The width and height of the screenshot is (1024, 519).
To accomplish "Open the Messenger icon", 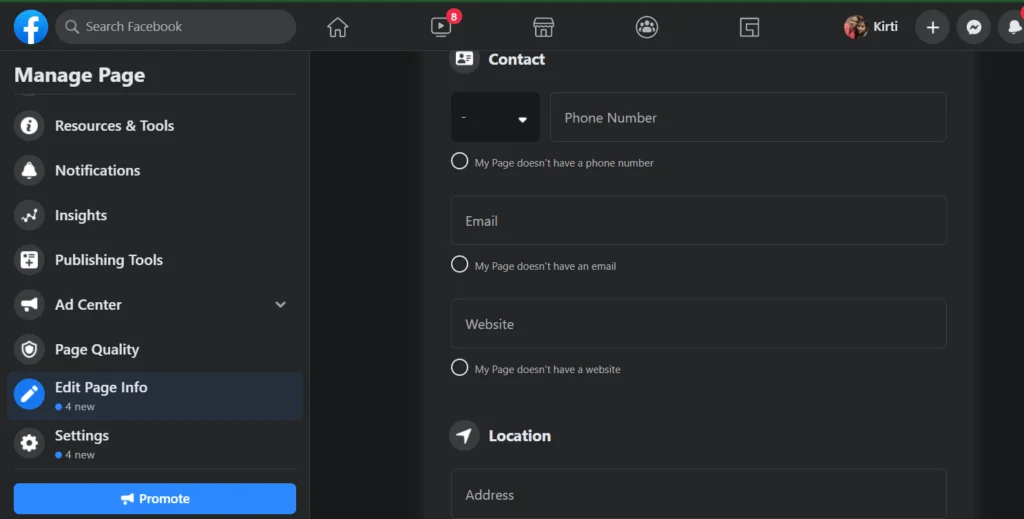I will pyautogui.click(x=973, y=27).
